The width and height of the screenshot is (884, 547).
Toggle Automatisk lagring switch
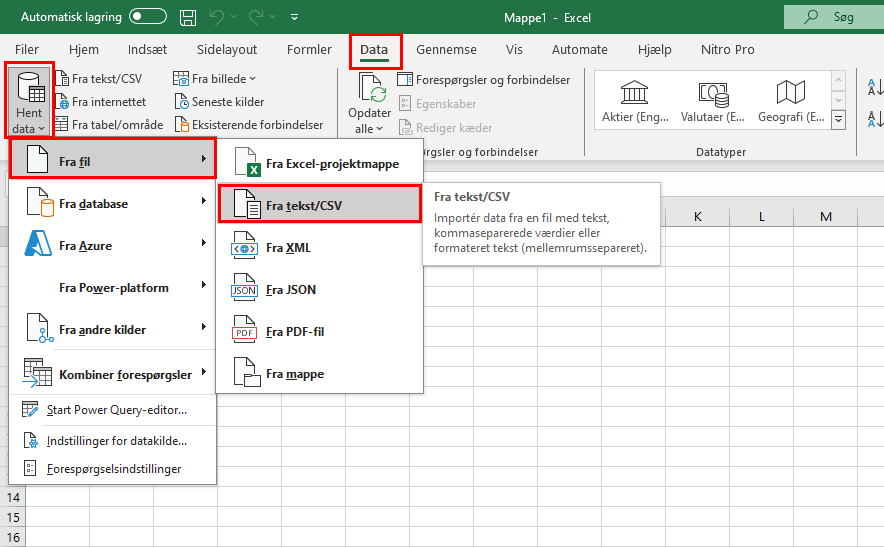click(148, 16)
